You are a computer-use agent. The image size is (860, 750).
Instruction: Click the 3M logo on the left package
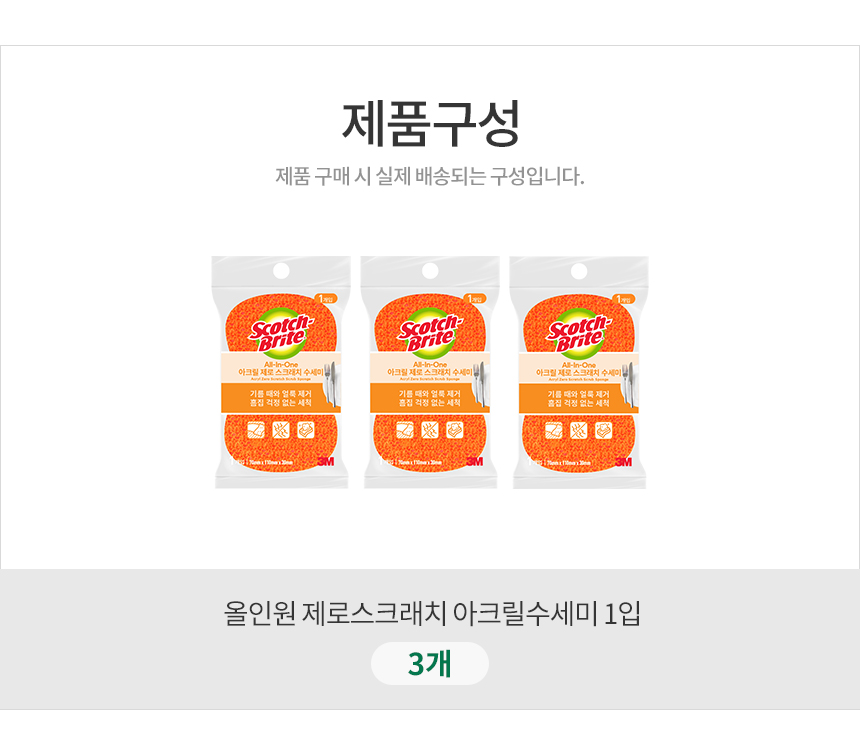tap(324, 461)
